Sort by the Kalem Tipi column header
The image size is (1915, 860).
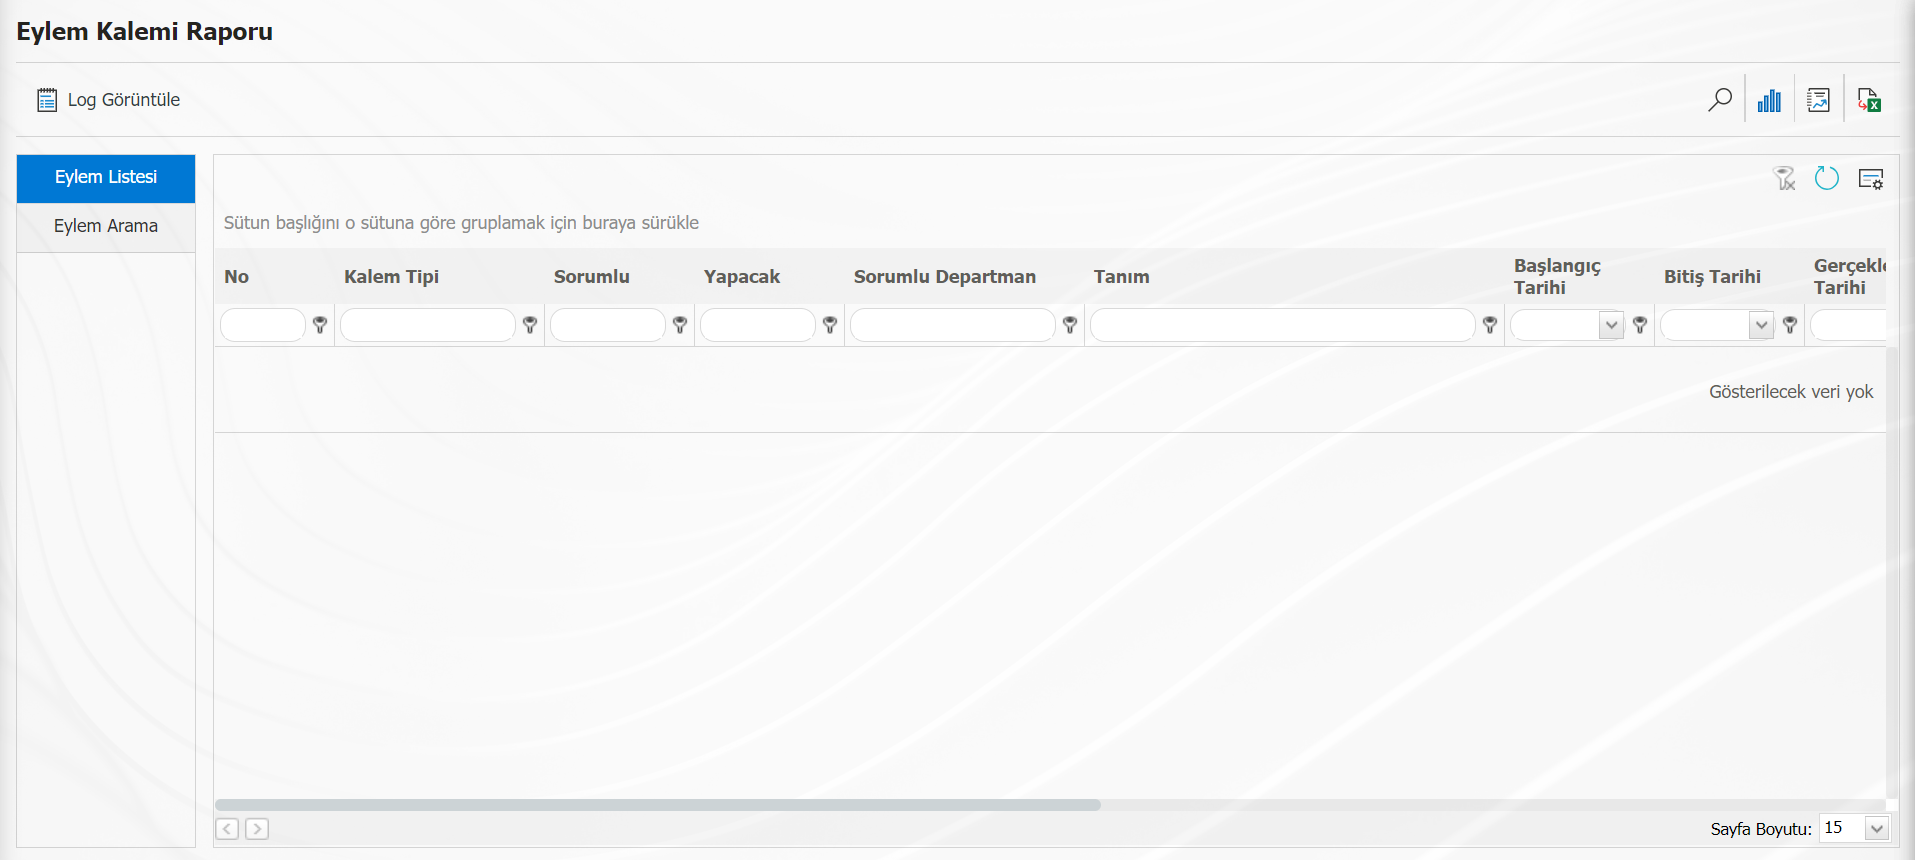[x=392, y=277]
